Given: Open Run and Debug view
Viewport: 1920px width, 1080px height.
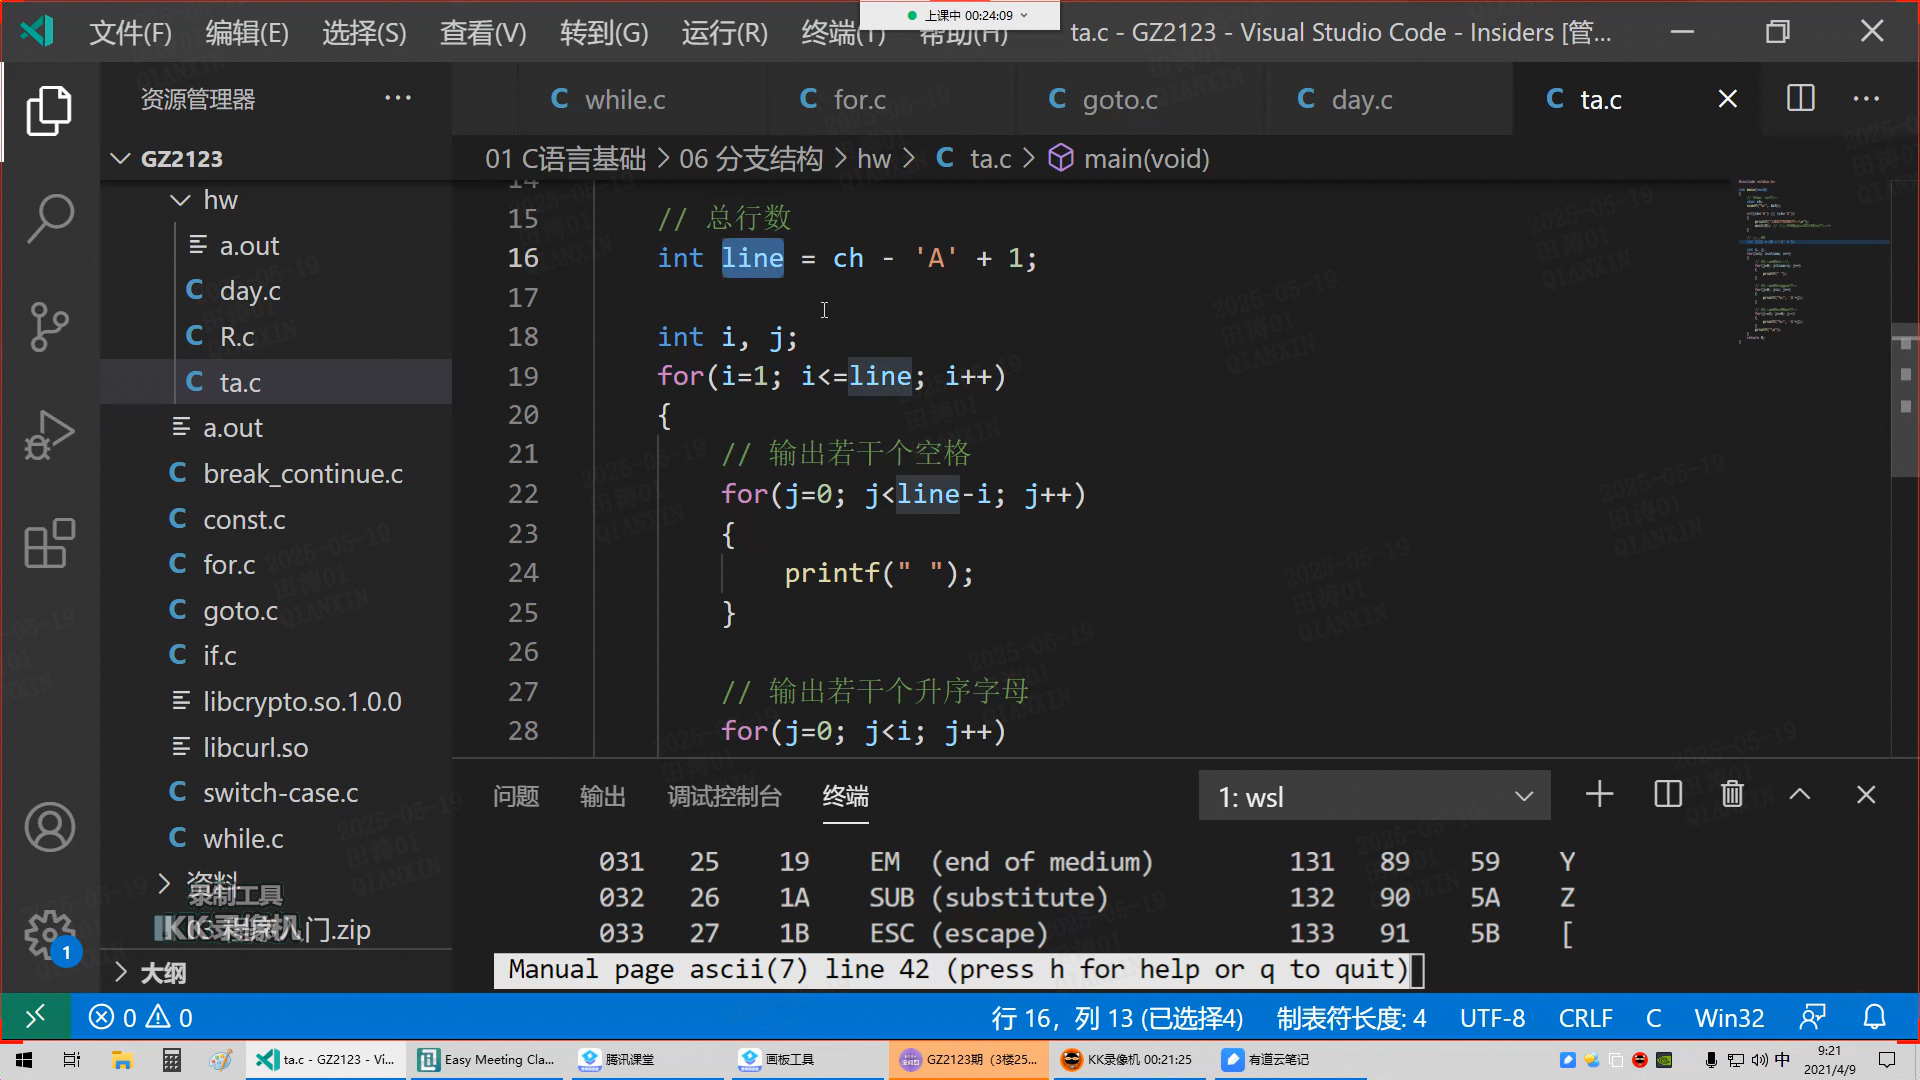Looking at the screenshot, I should (49, 436).
